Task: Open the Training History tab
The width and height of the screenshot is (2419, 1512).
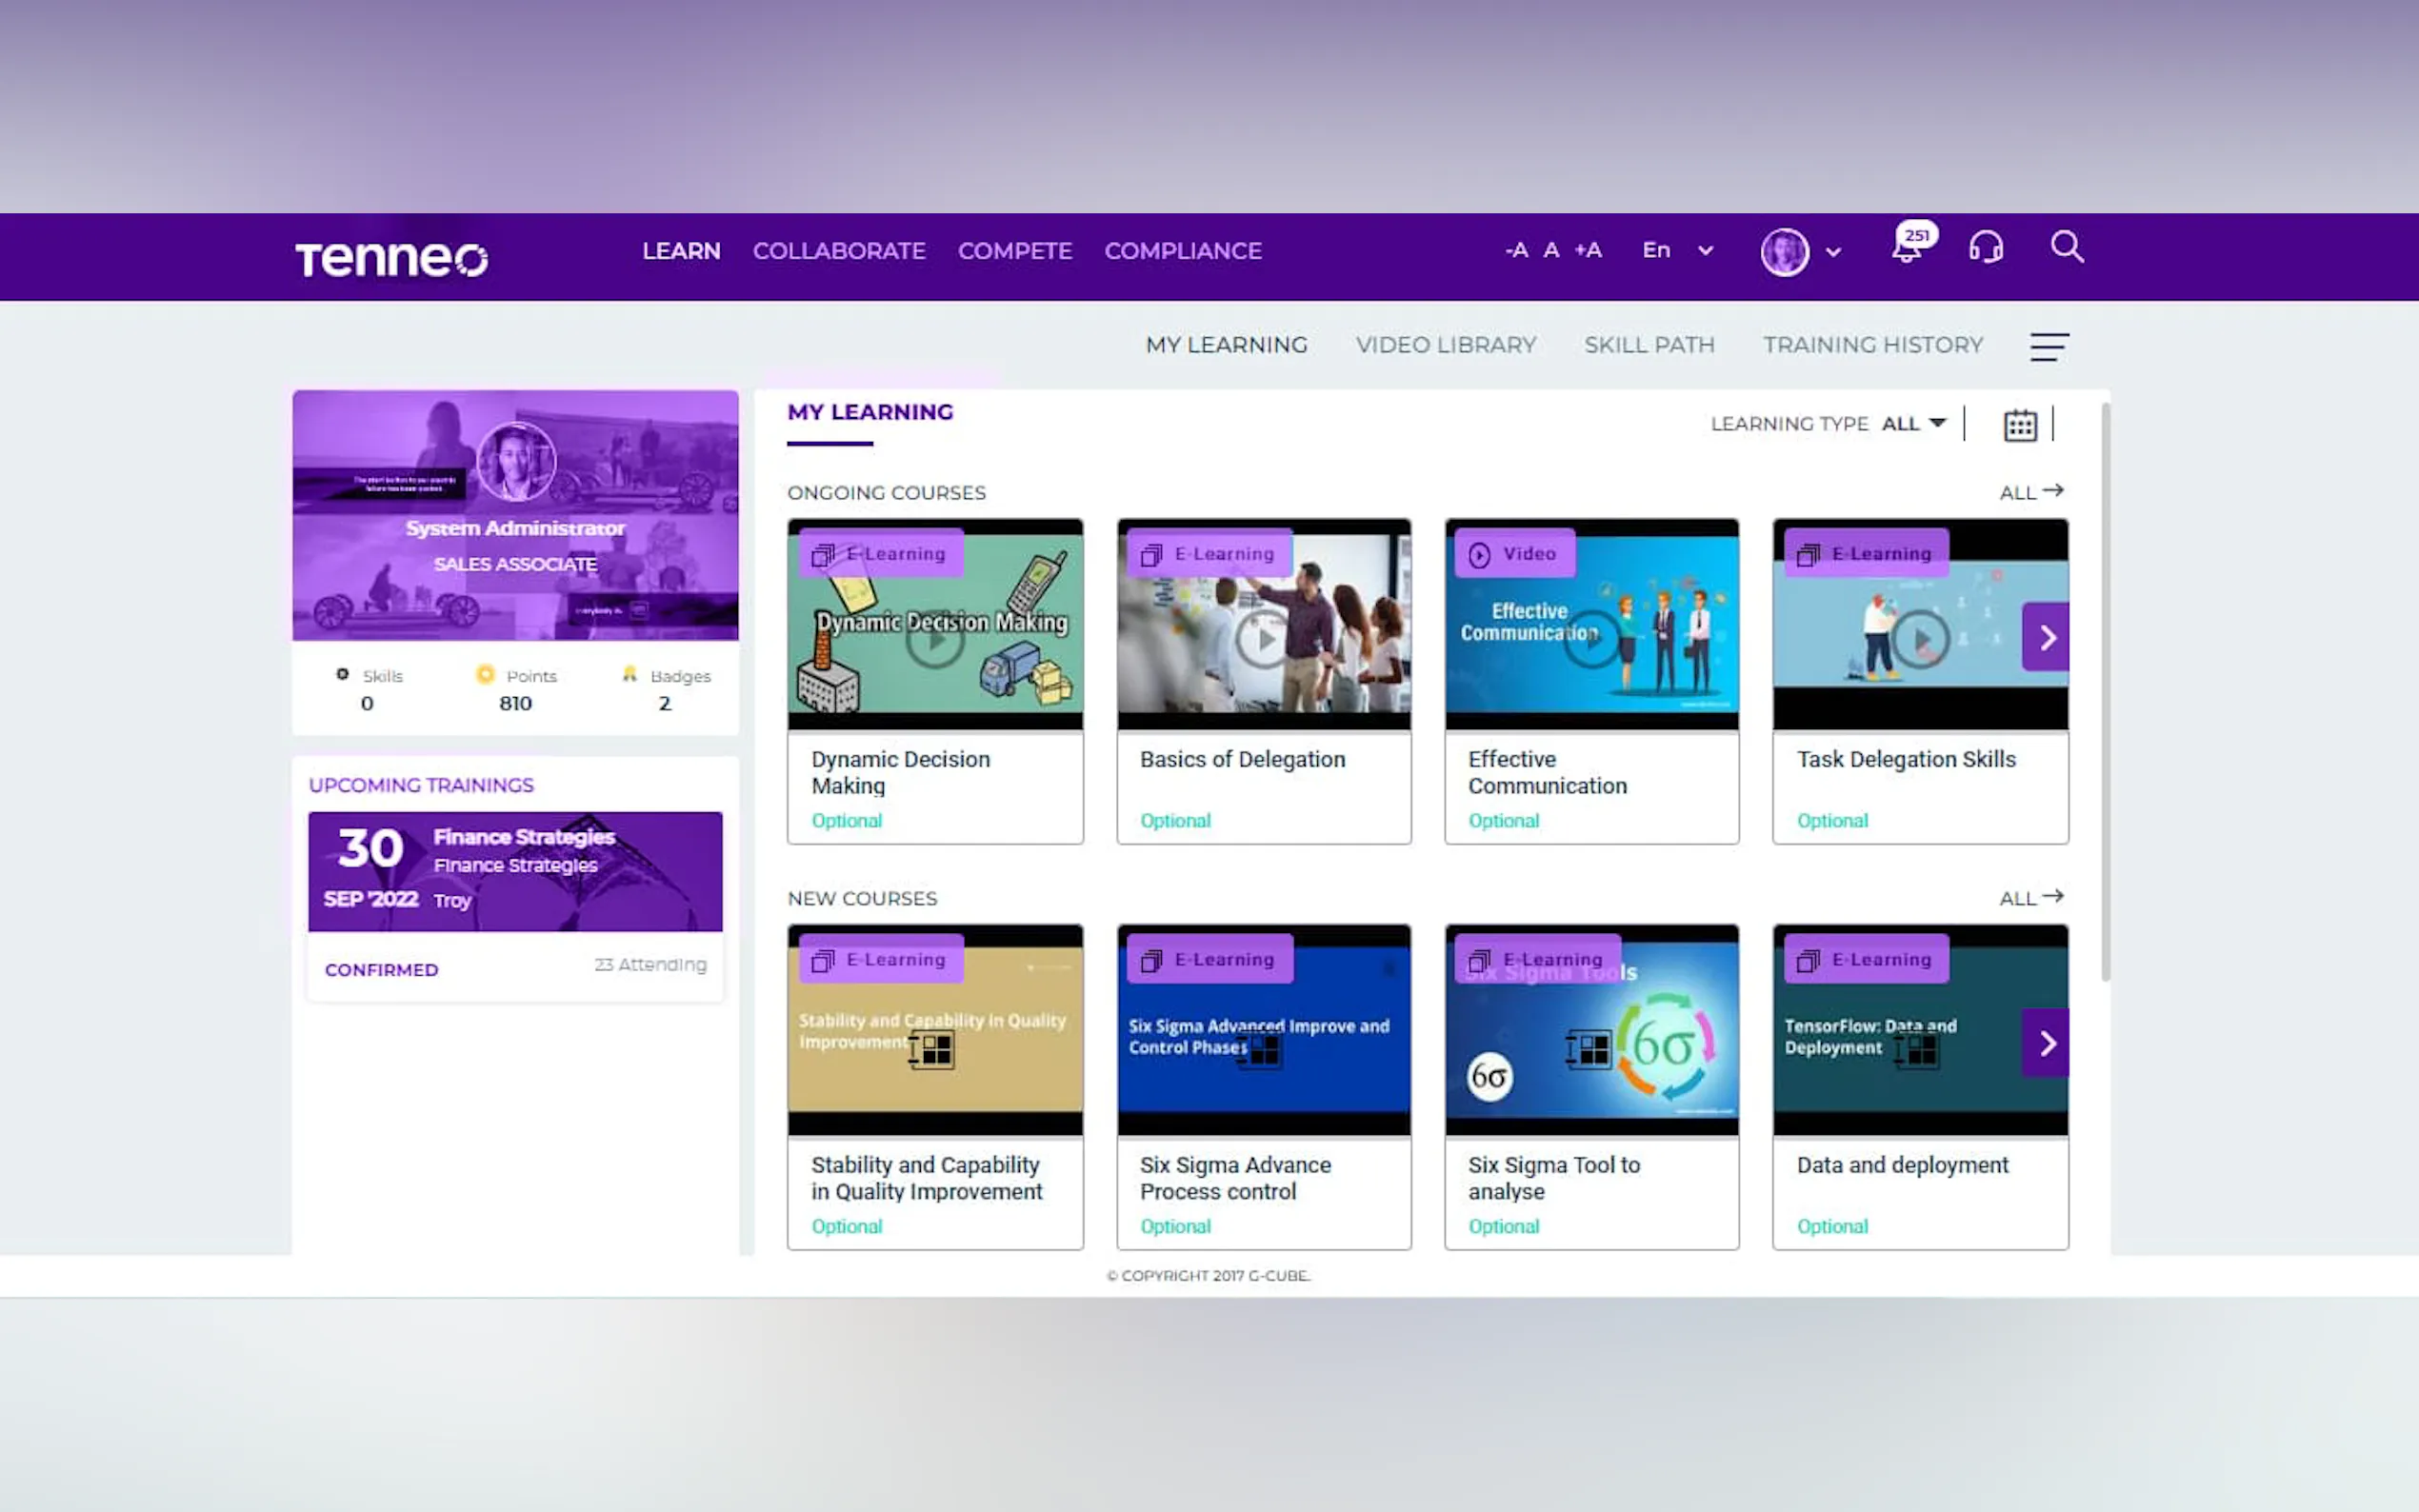Action: (x=1872, y=345)
